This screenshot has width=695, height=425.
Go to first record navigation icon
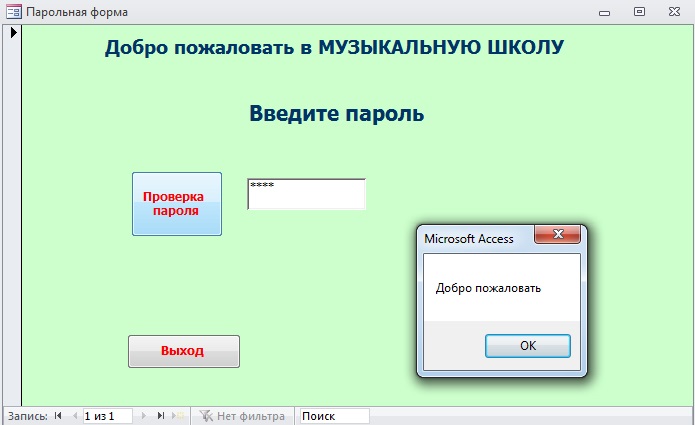(58, 416)
